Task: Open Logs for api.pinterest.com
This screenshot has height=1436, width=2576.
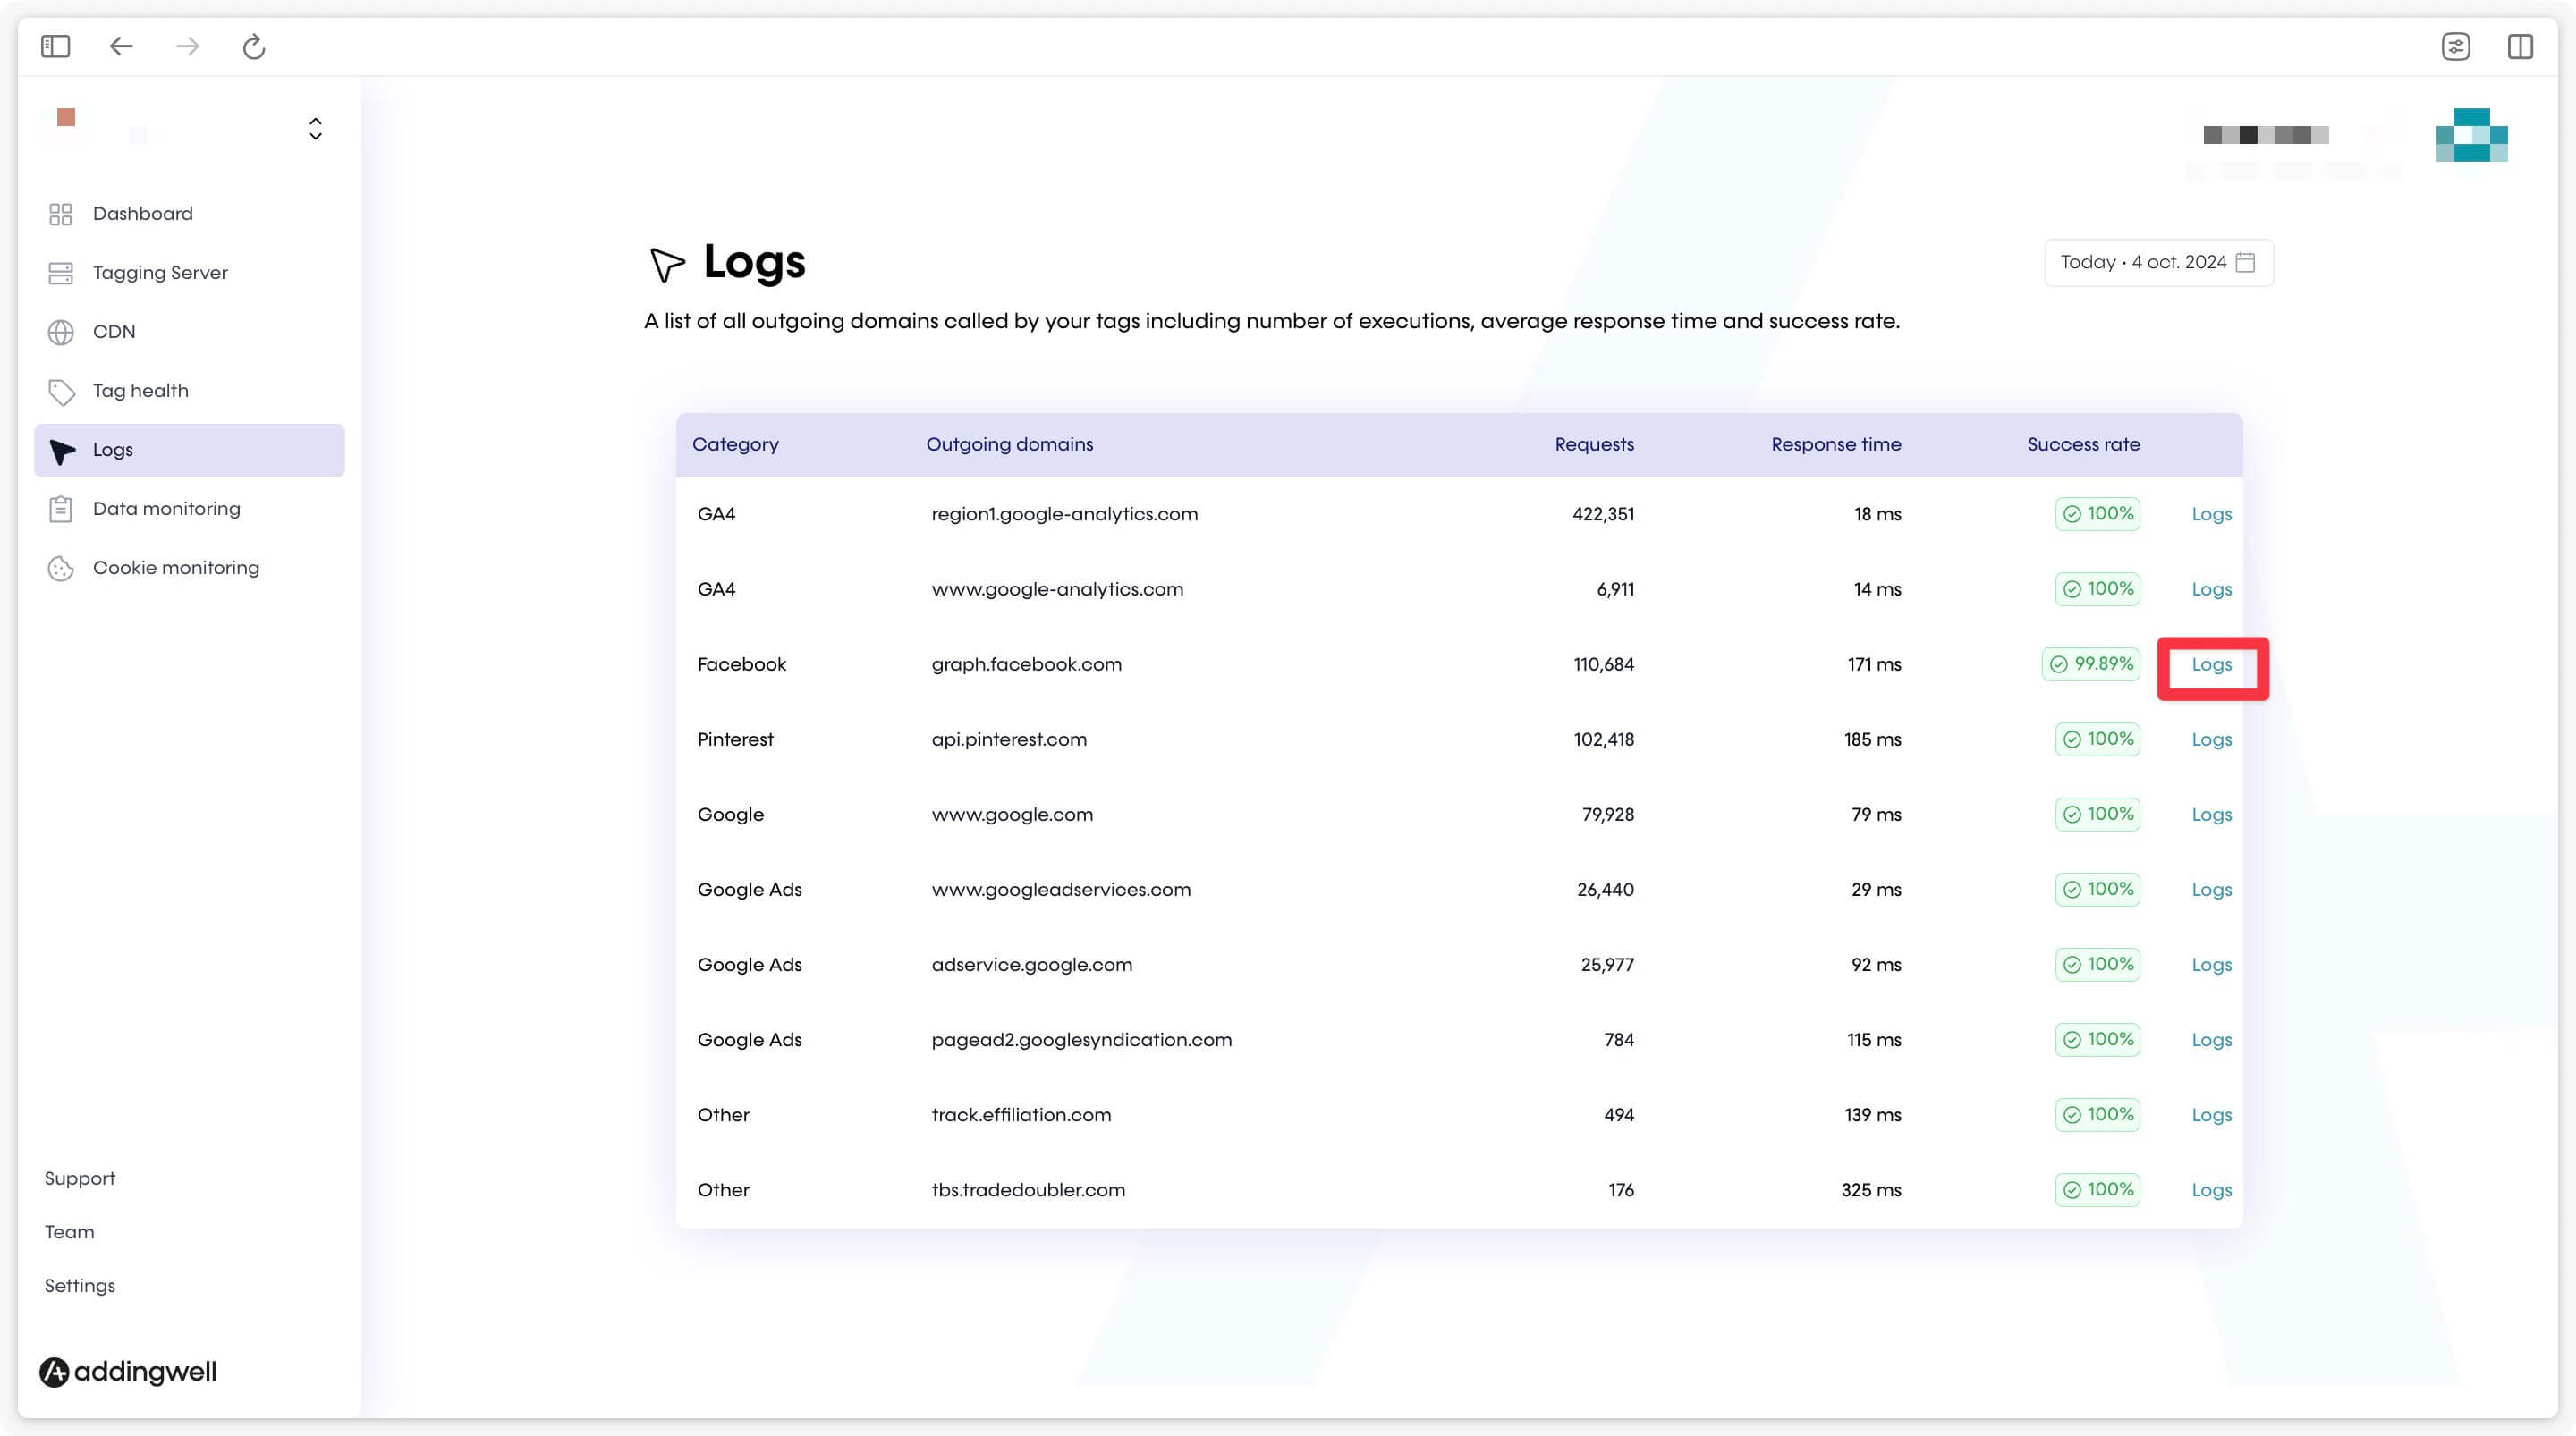Action: click(2211, 739)
